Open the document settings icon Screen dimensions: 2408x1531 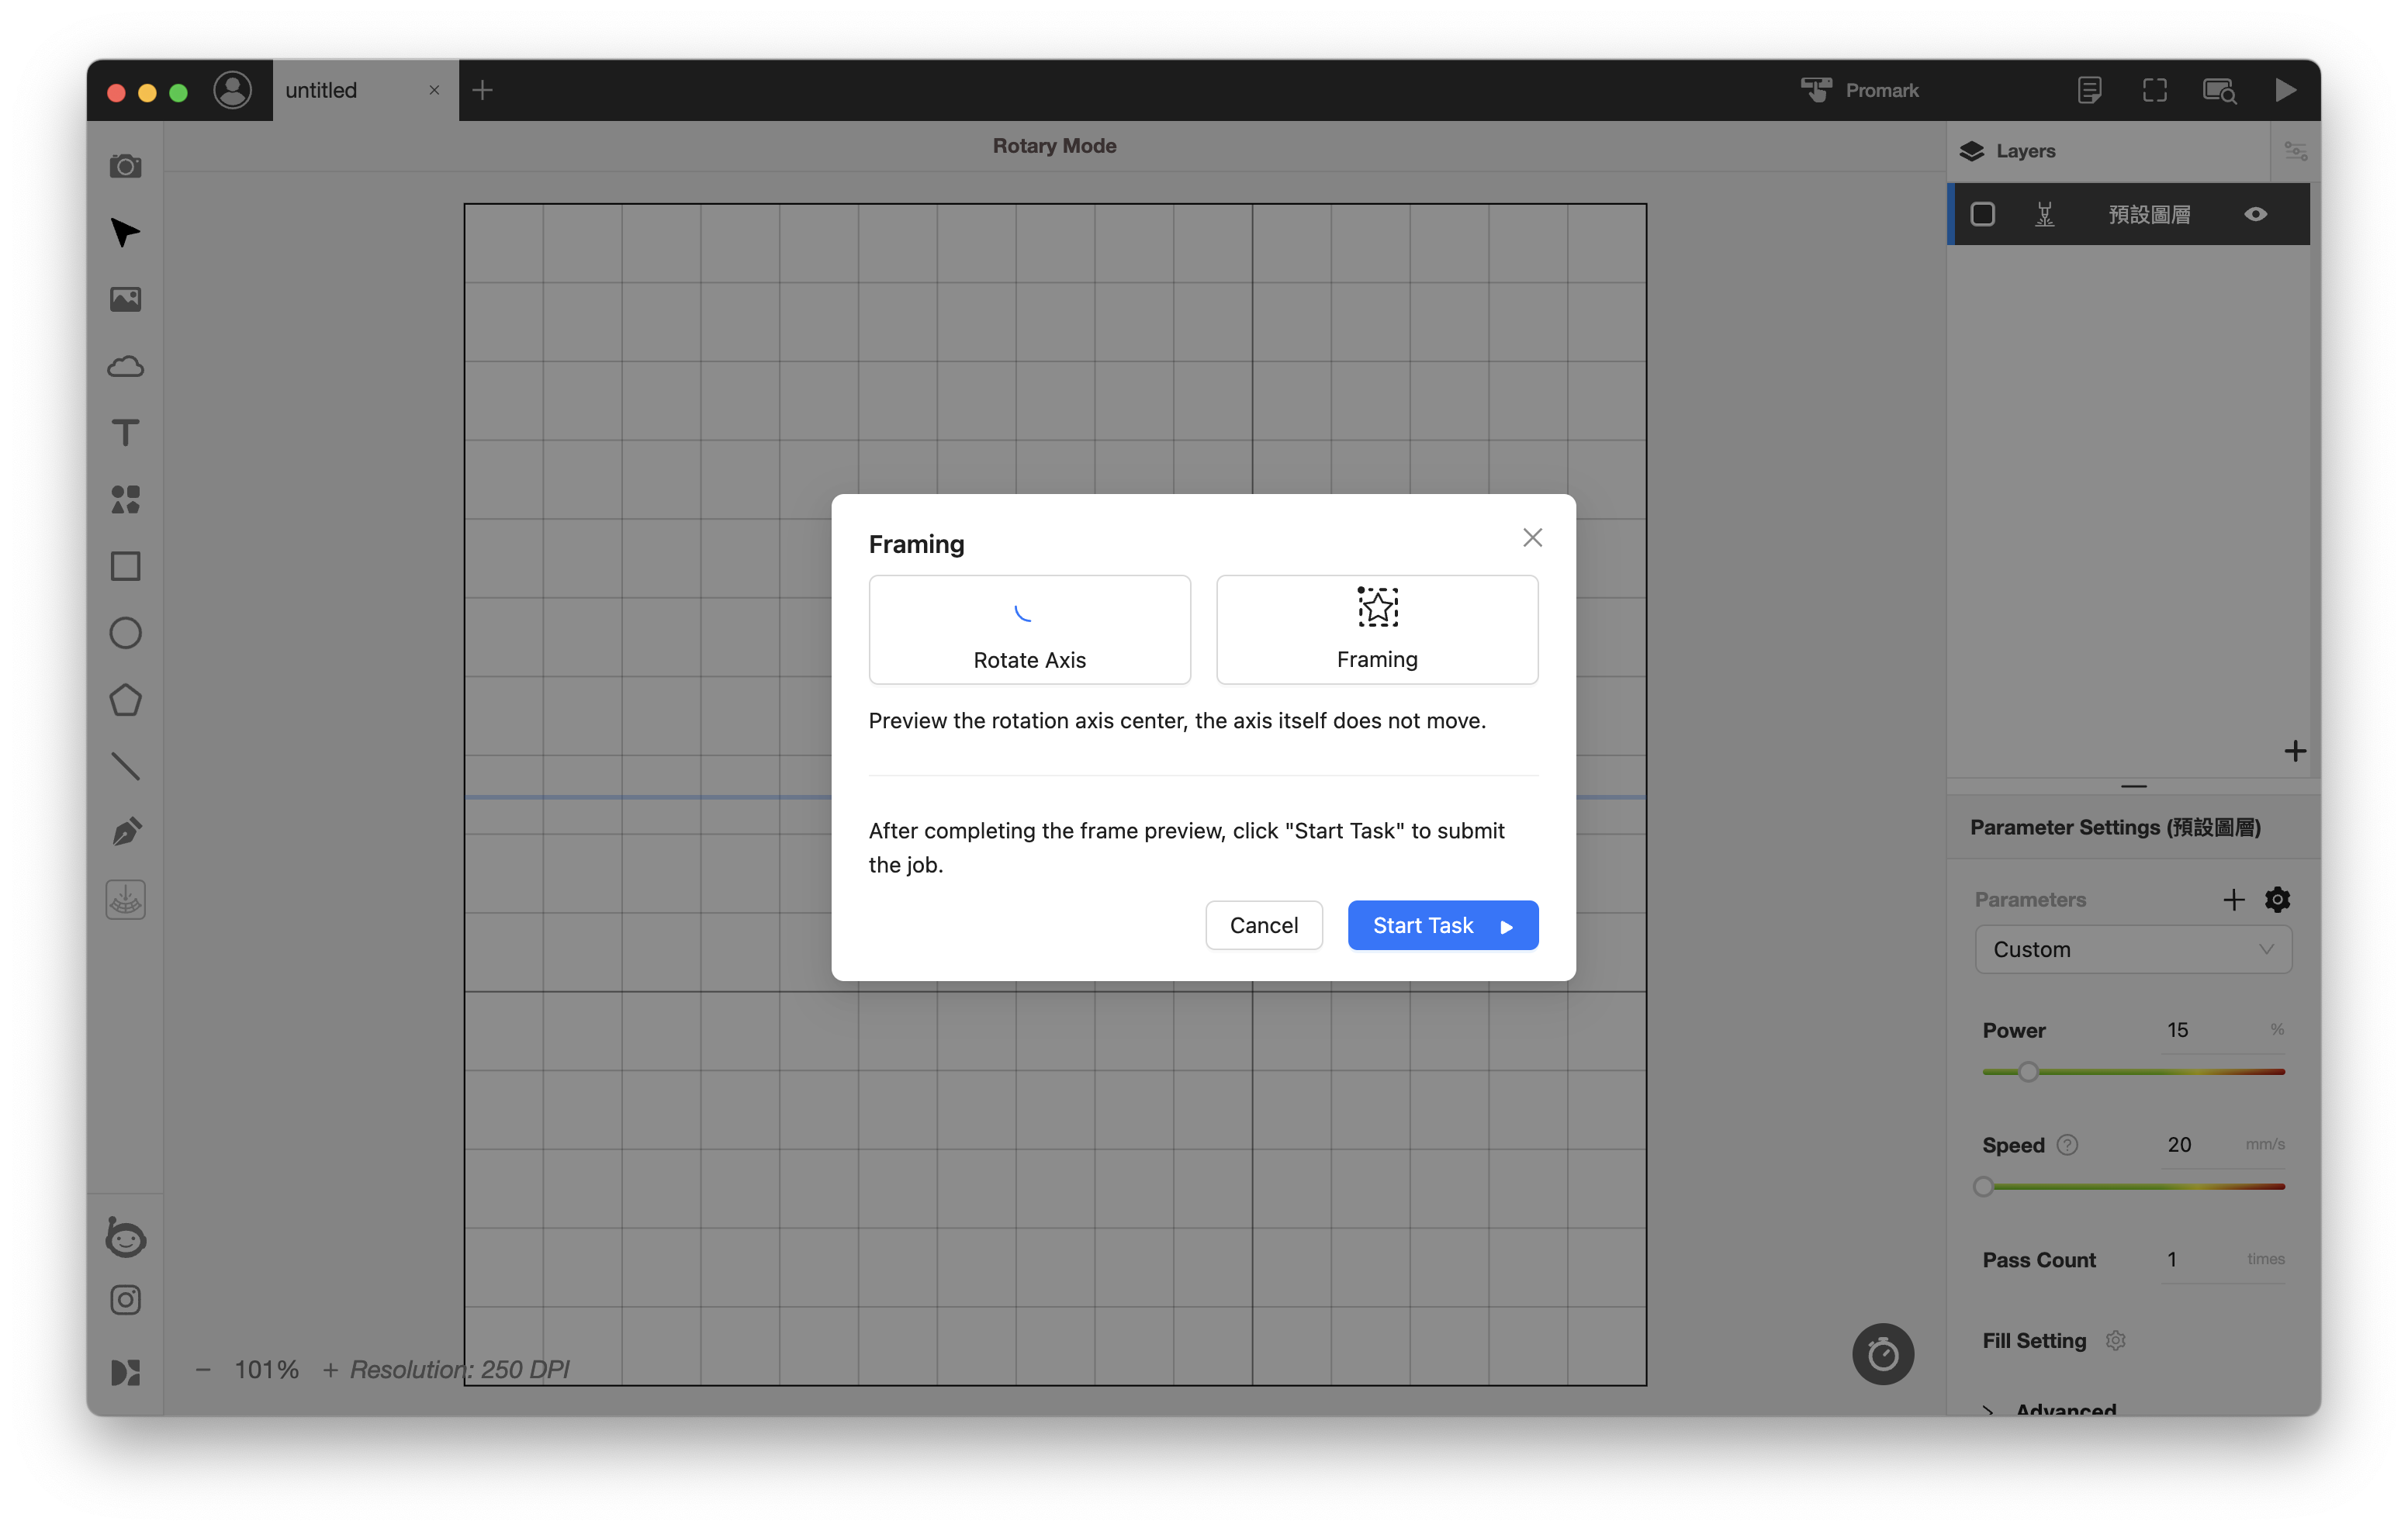tap(2089, 90)
